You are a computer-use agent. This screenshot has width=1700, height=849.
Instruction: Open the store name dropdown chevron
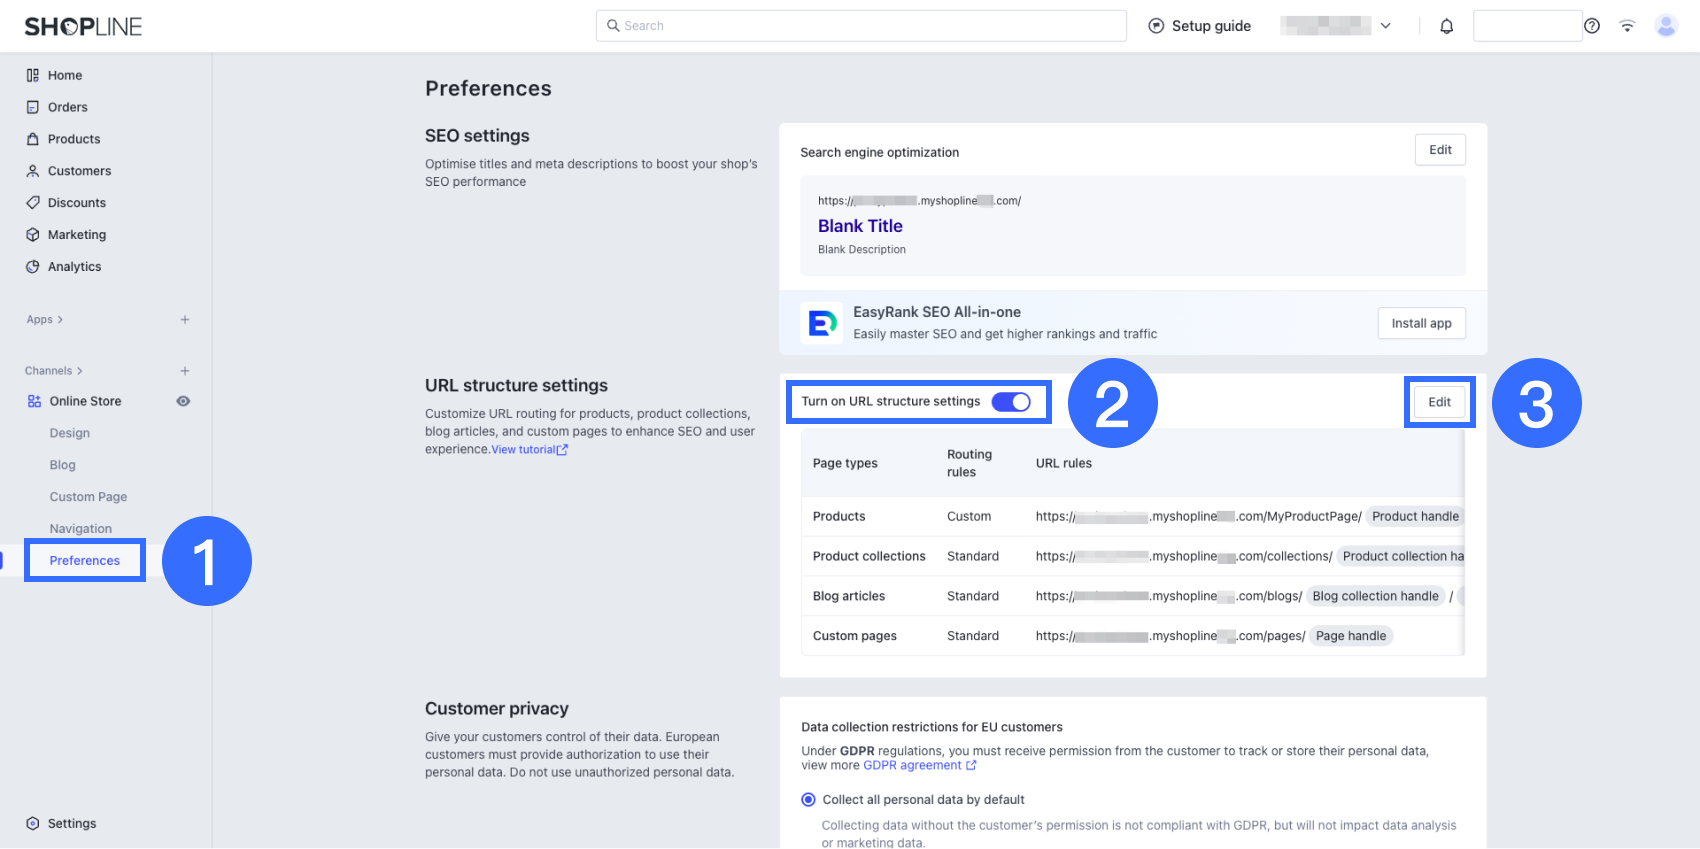1385,26
